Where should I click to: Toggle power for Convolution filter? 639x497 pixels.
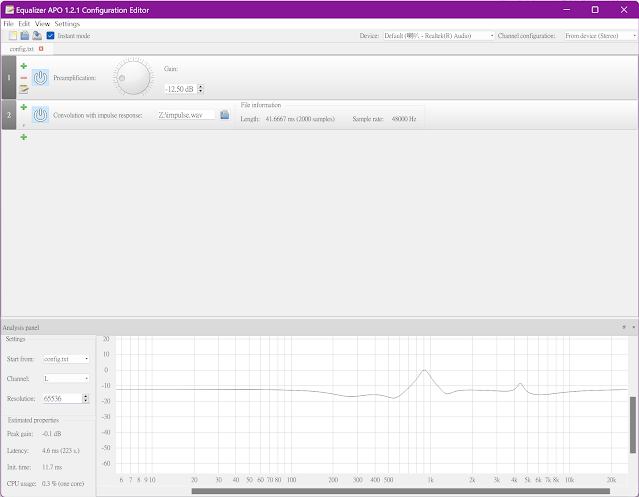[40, 115]
